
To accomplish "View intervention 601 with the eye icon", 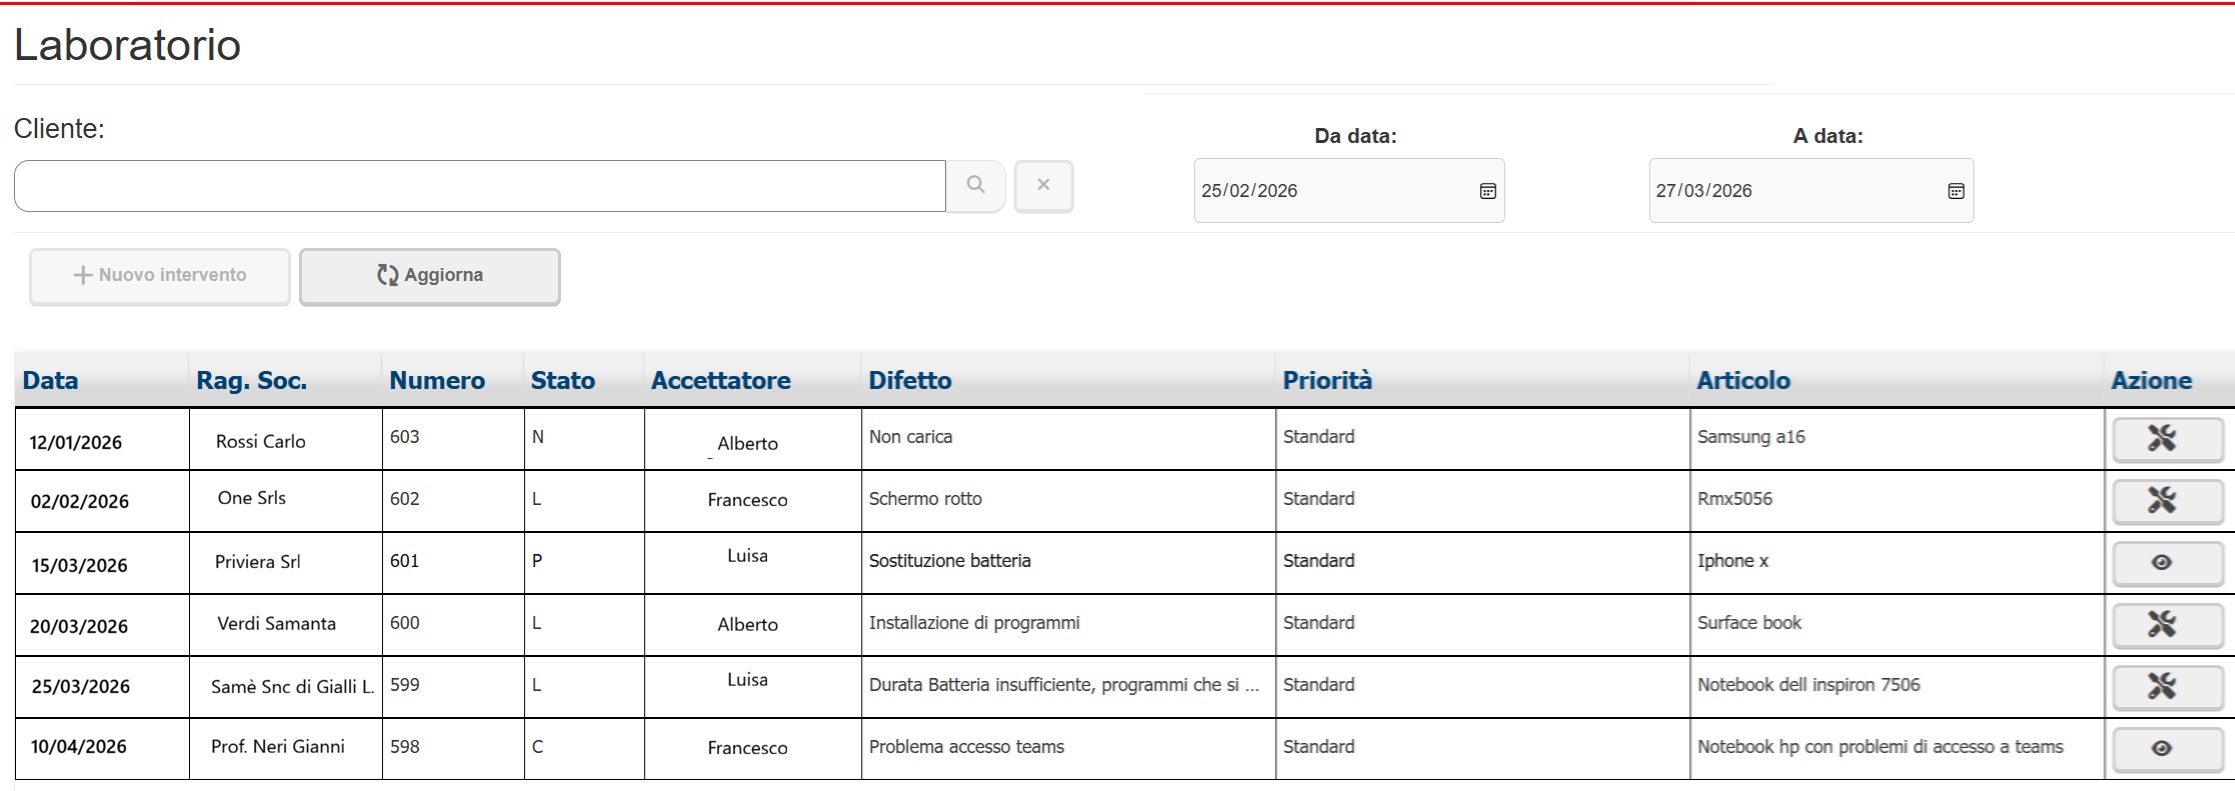I will click(2167, 563).
